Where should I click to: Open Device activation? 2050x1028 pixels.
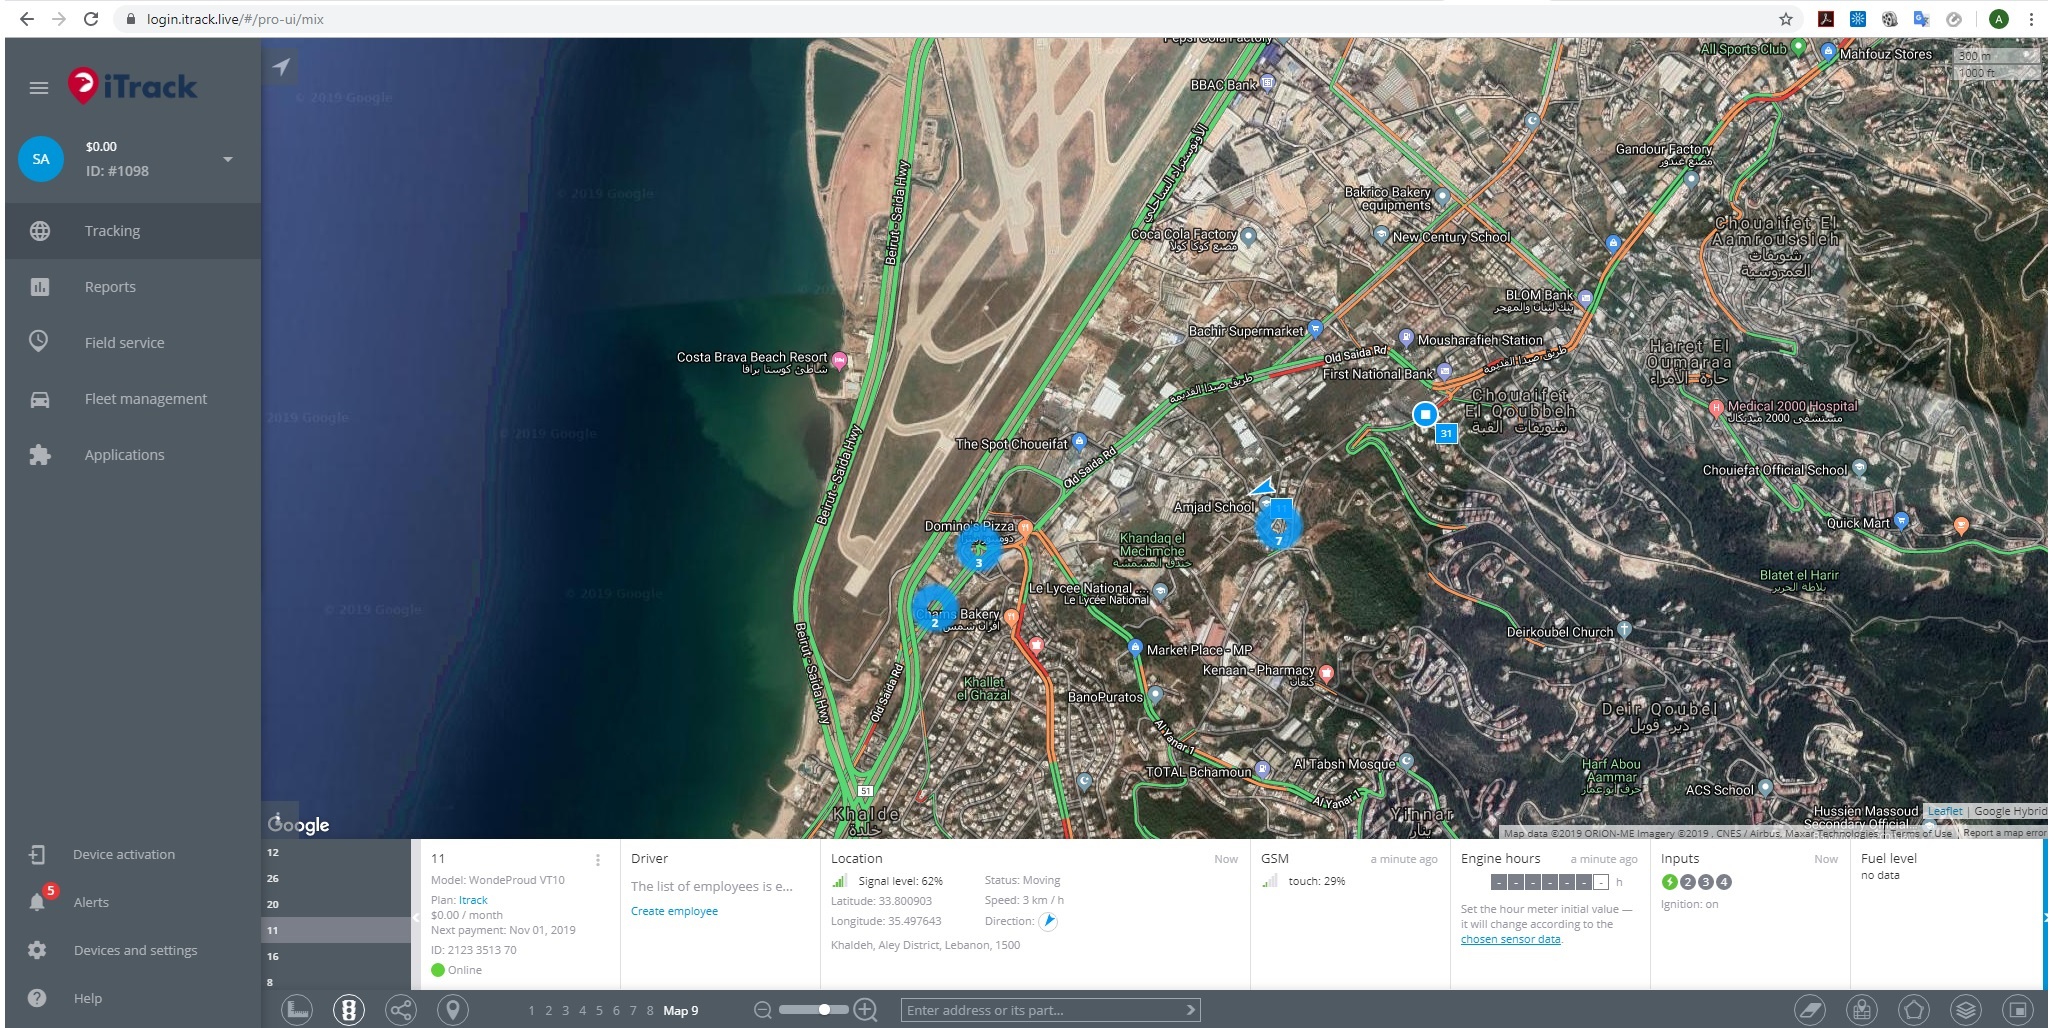[x=132, y=855]
